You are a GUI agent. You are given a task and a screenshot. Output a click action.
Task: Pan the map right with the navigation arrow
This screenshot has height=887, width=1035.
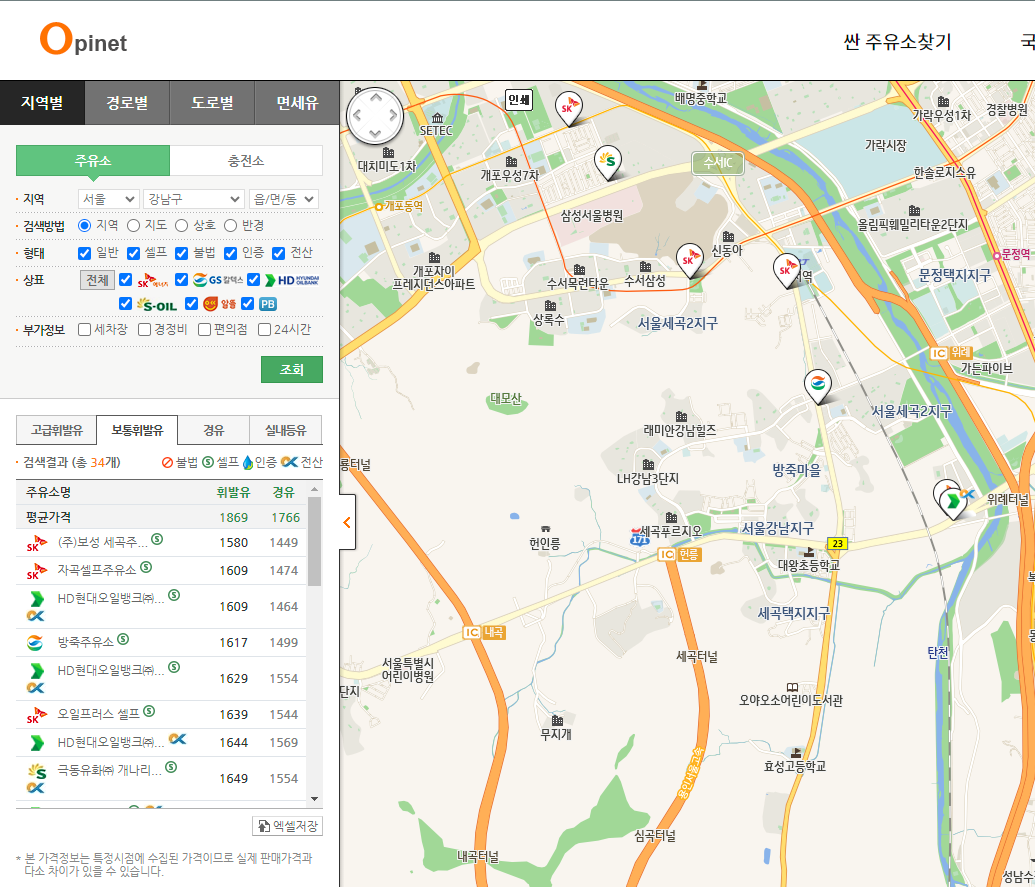coord(393,115)
